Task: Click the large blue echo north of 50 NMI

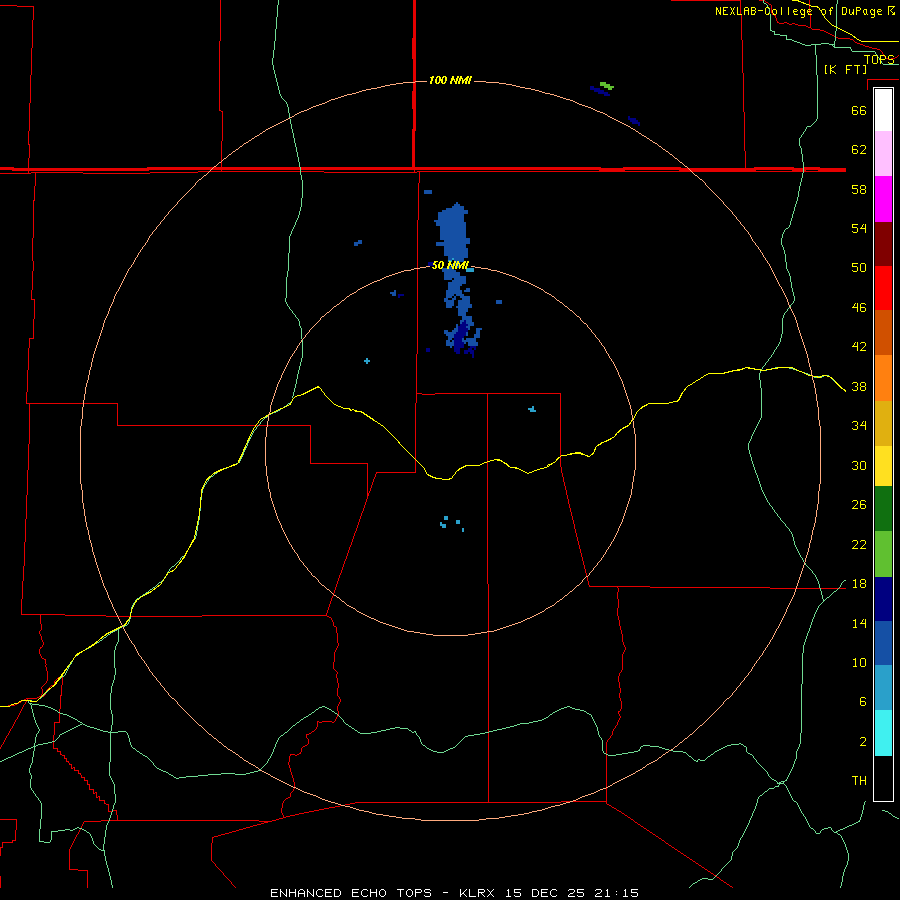Action: [453, 232]
